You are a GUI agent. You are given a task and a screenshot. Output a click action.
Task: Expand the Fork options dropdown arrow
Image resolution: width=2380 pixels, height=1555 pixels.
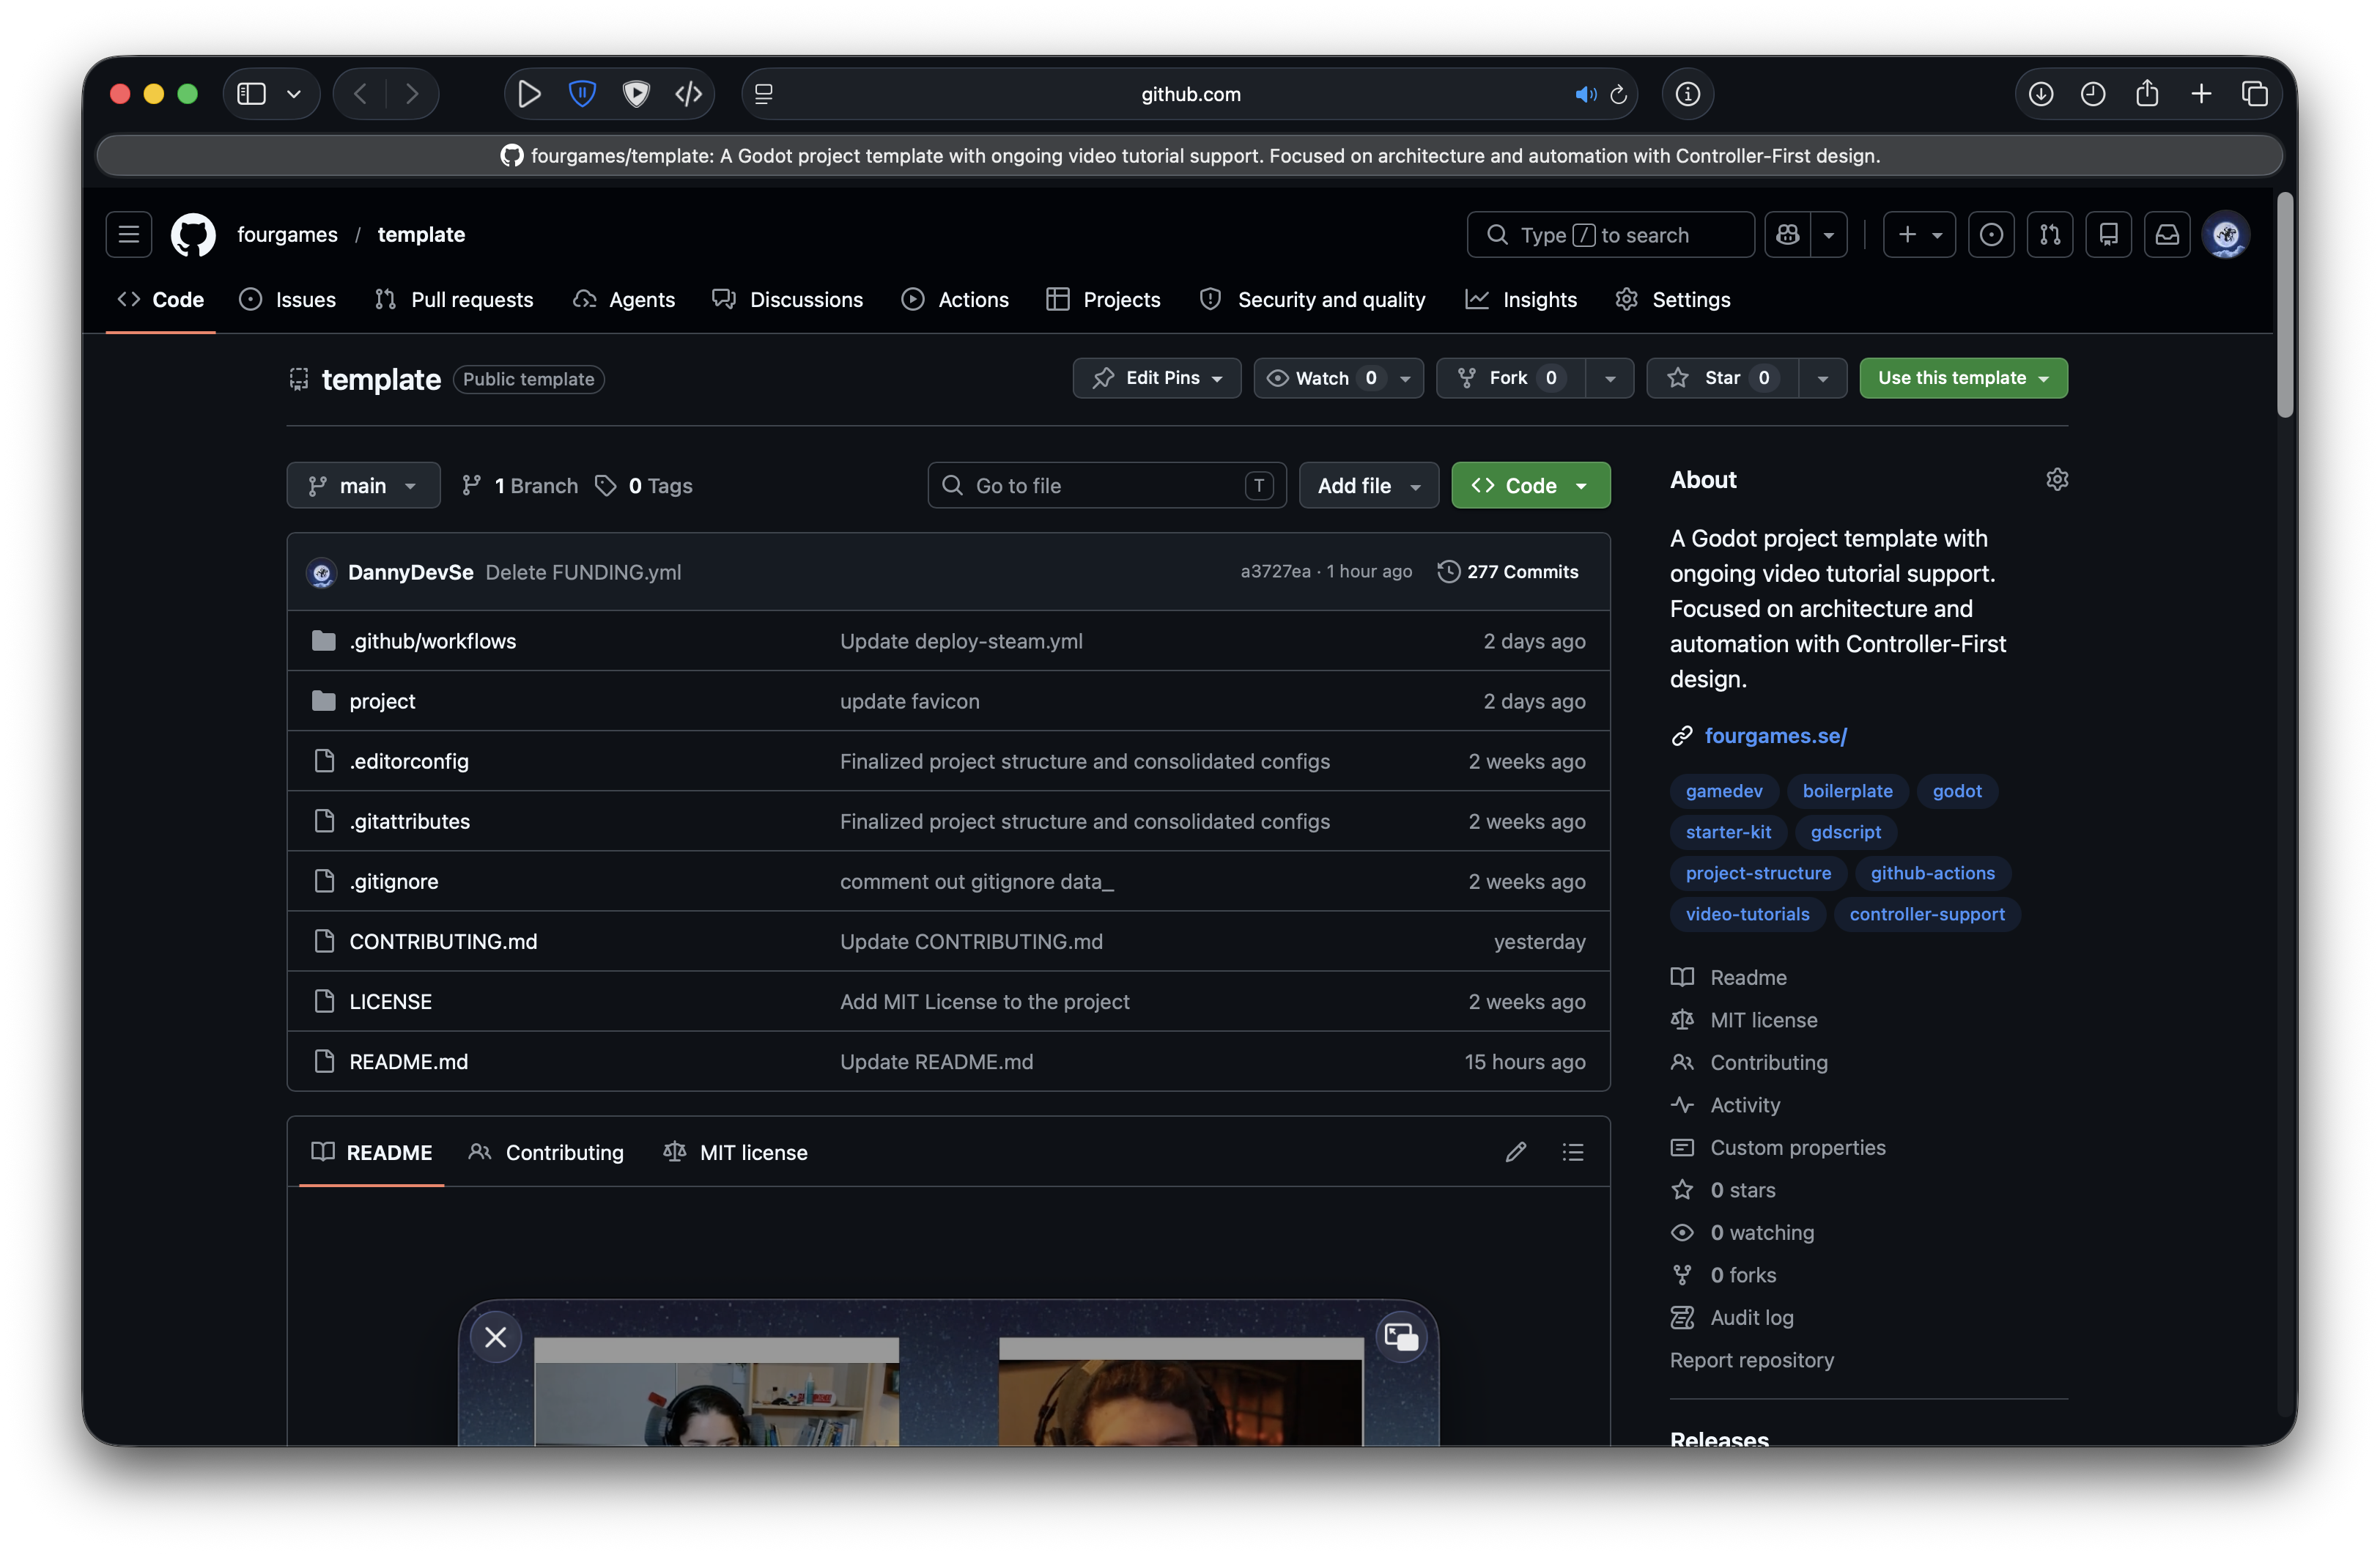[x=1610, y=378]
